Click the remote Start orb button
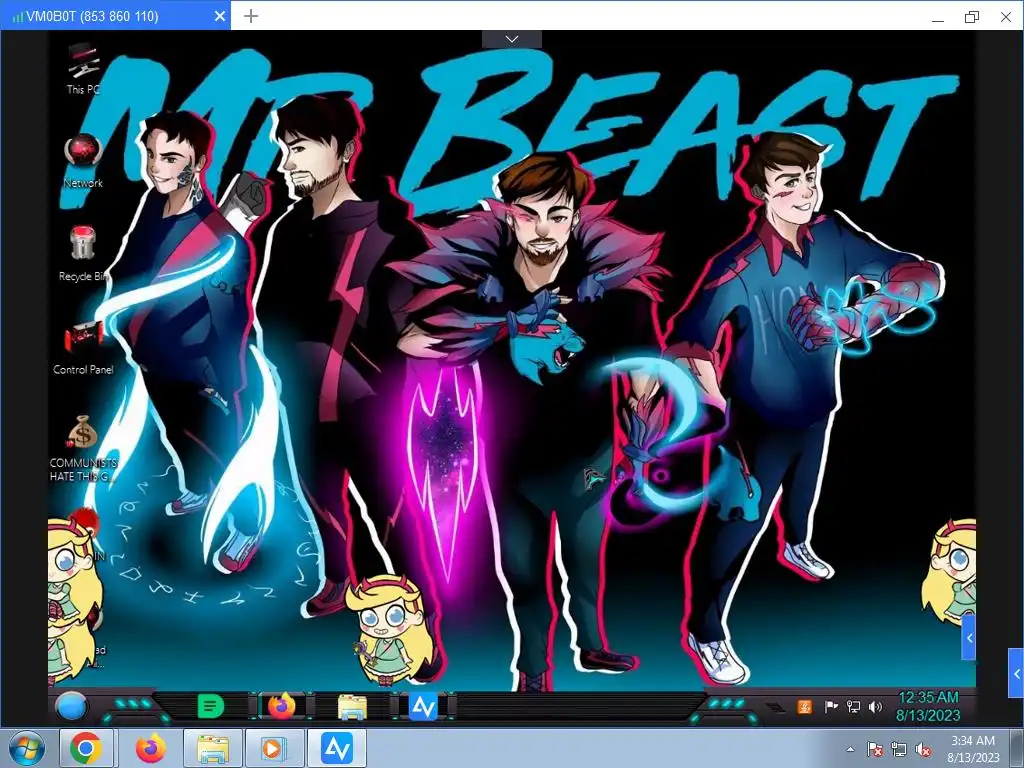 [71, 707]
